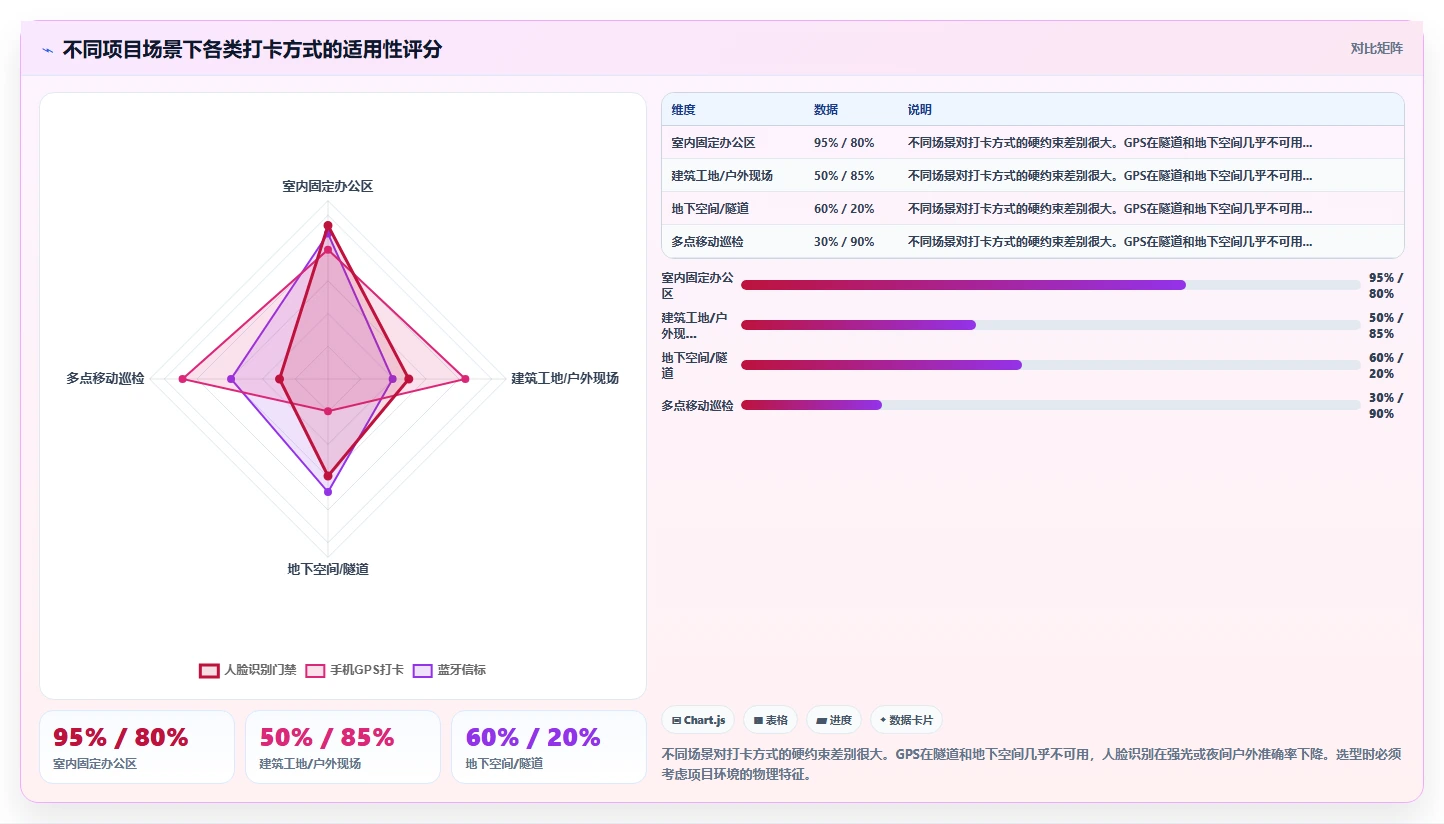Open the 60% / 20% 地下空间/隧道 data card
The image size is (1444, 824).
(x=549, y=747)
